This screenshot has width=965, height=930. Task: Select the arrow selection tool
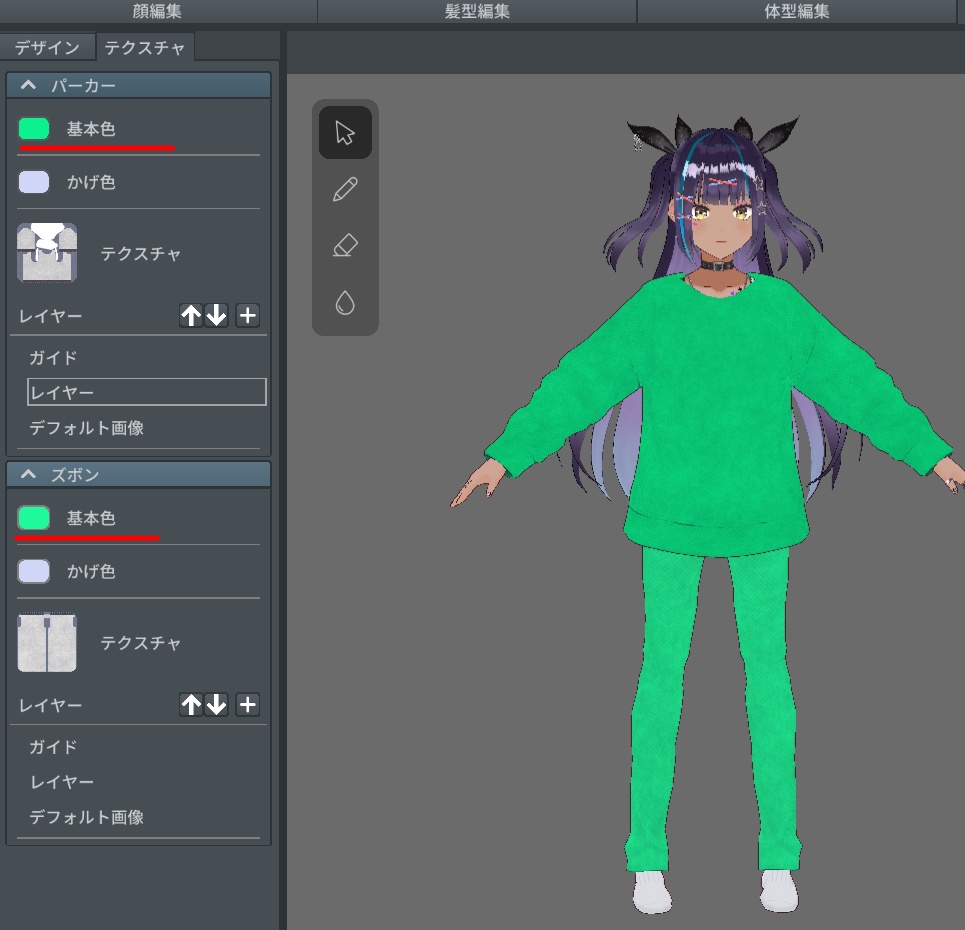(344, 131)
